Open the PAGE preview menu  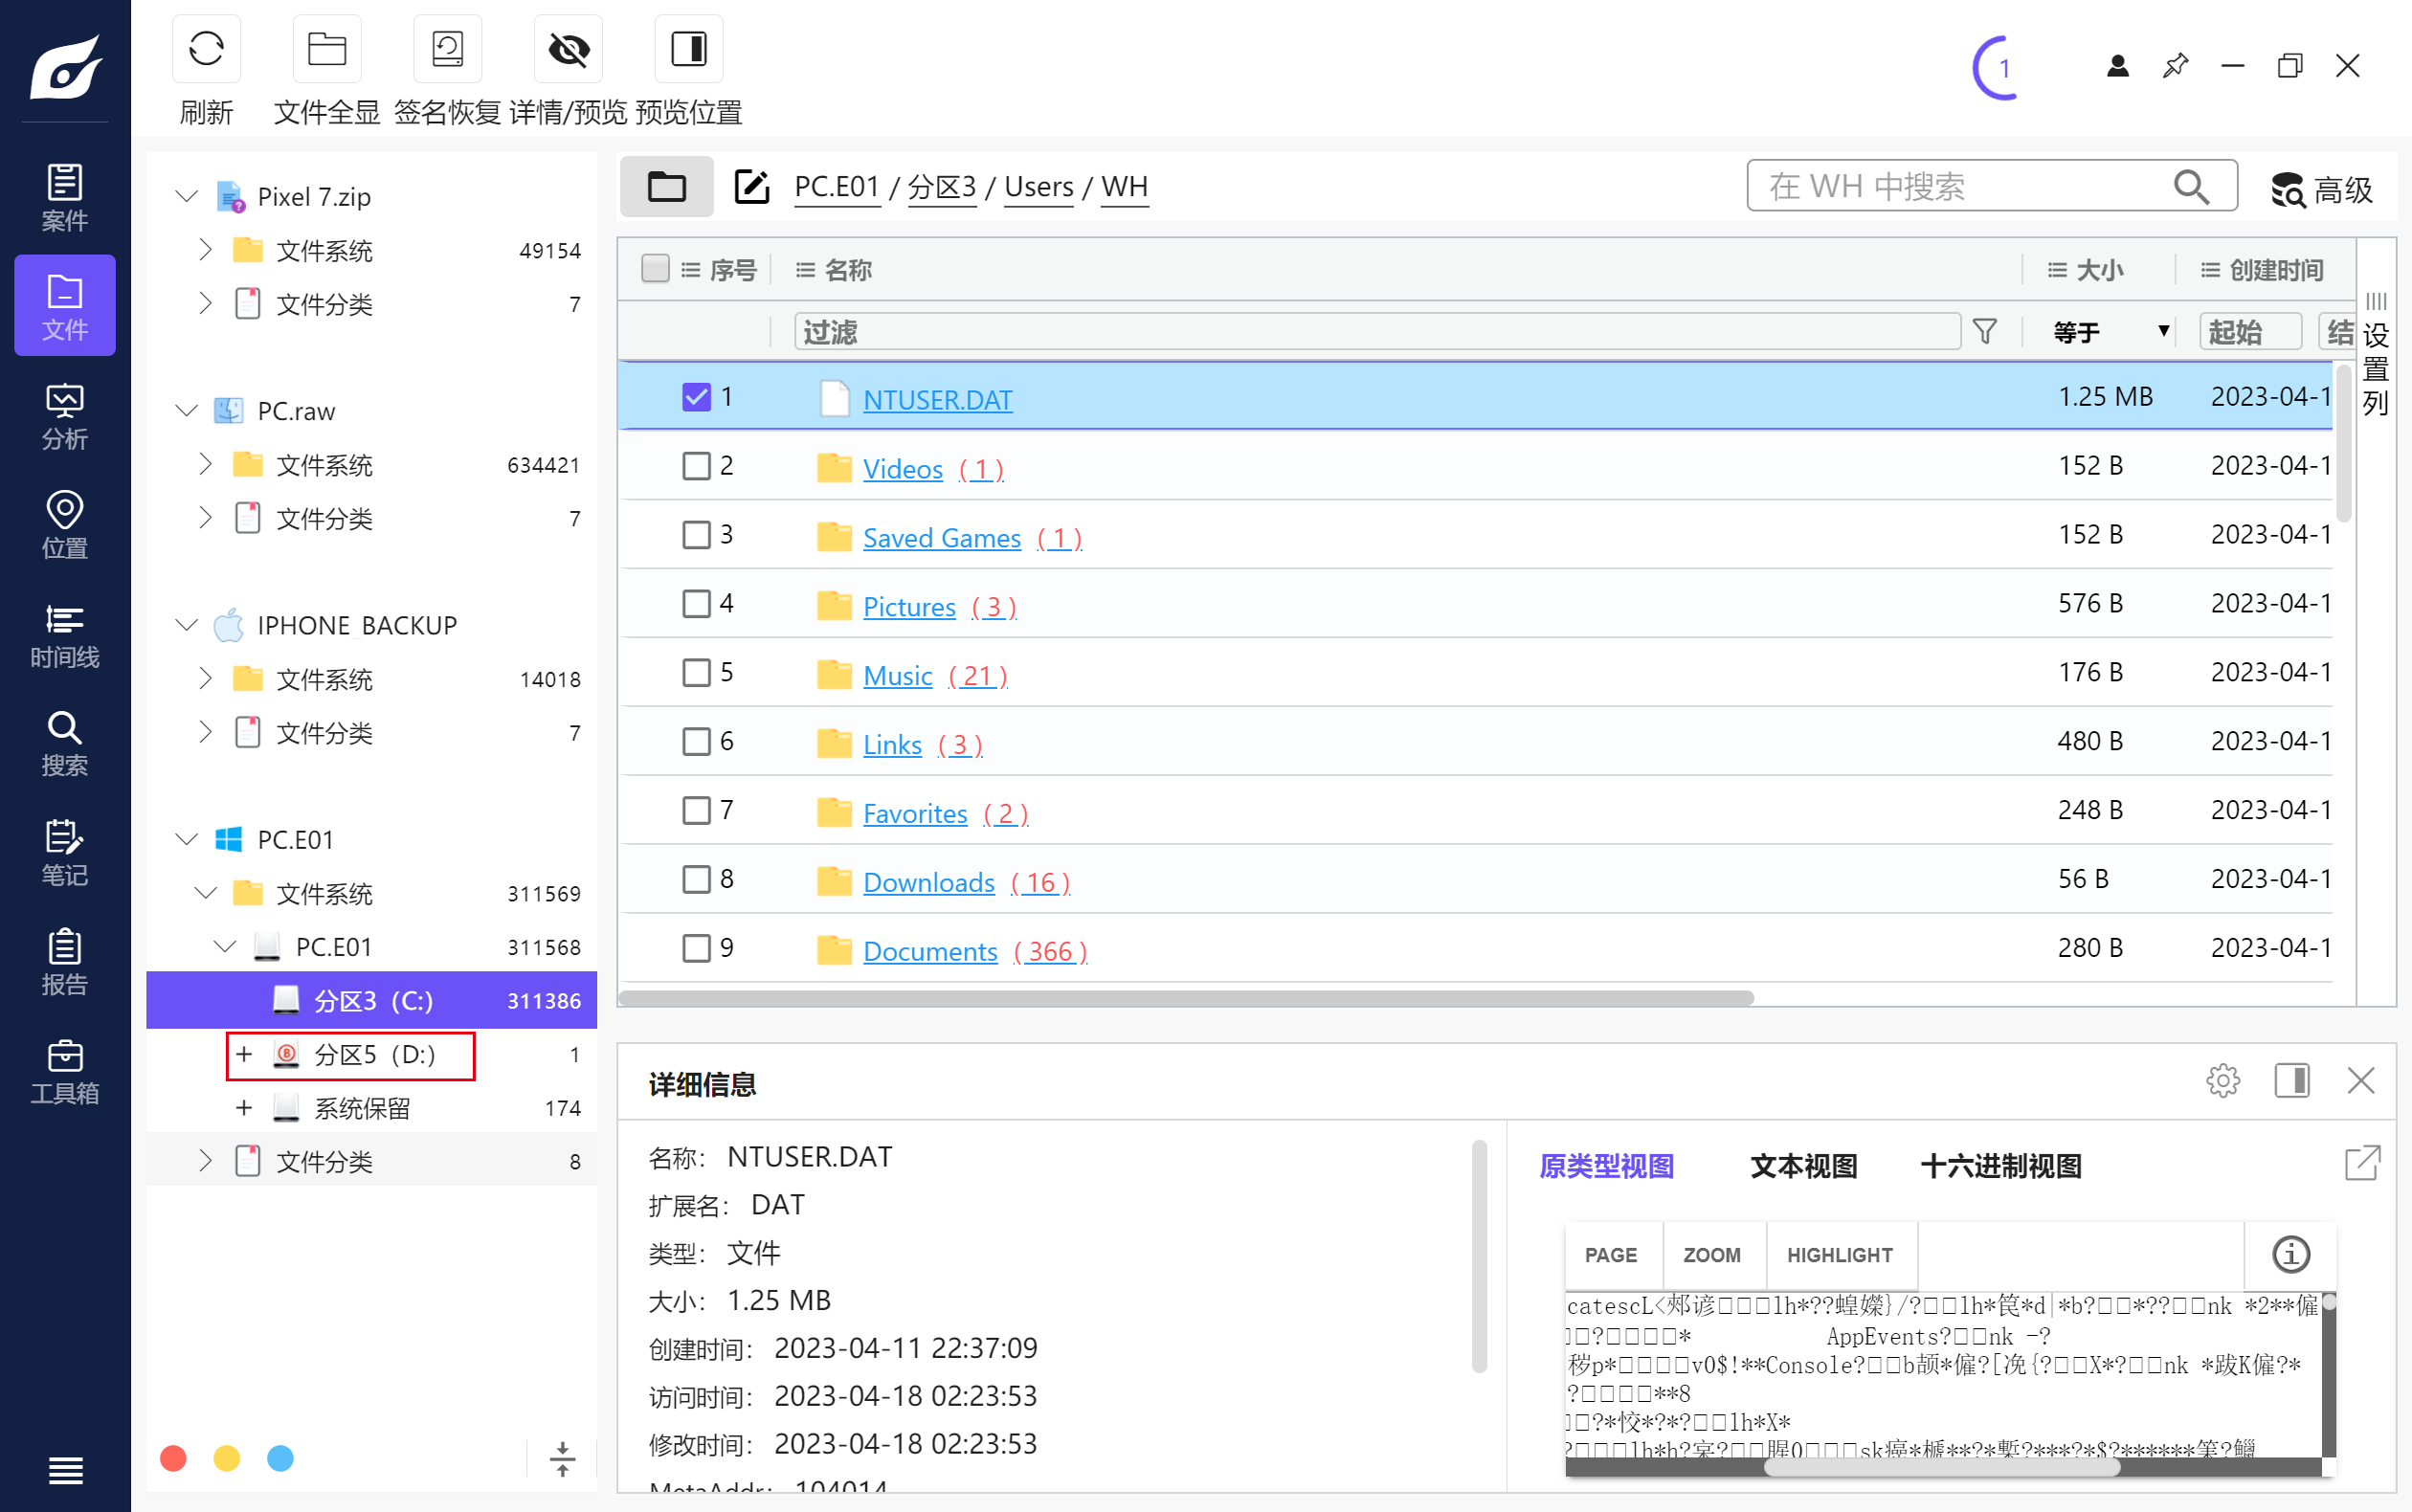(1611, 1255)
